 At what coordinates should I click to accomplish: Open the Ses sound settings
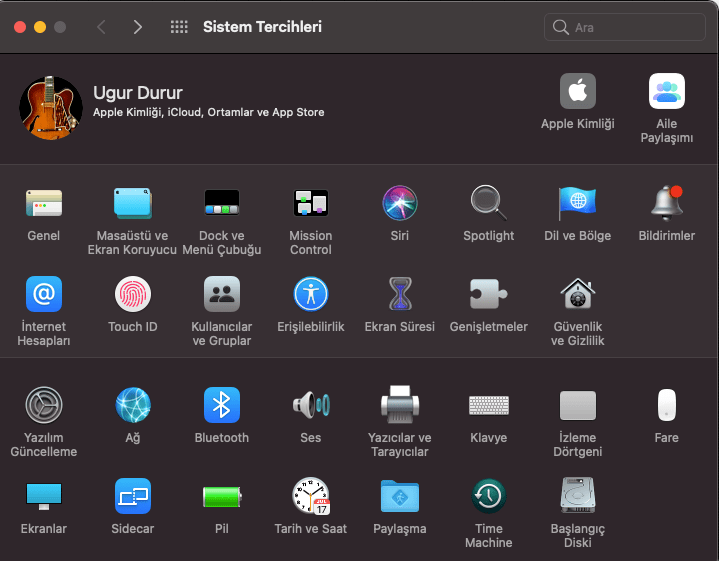[310, 405]
